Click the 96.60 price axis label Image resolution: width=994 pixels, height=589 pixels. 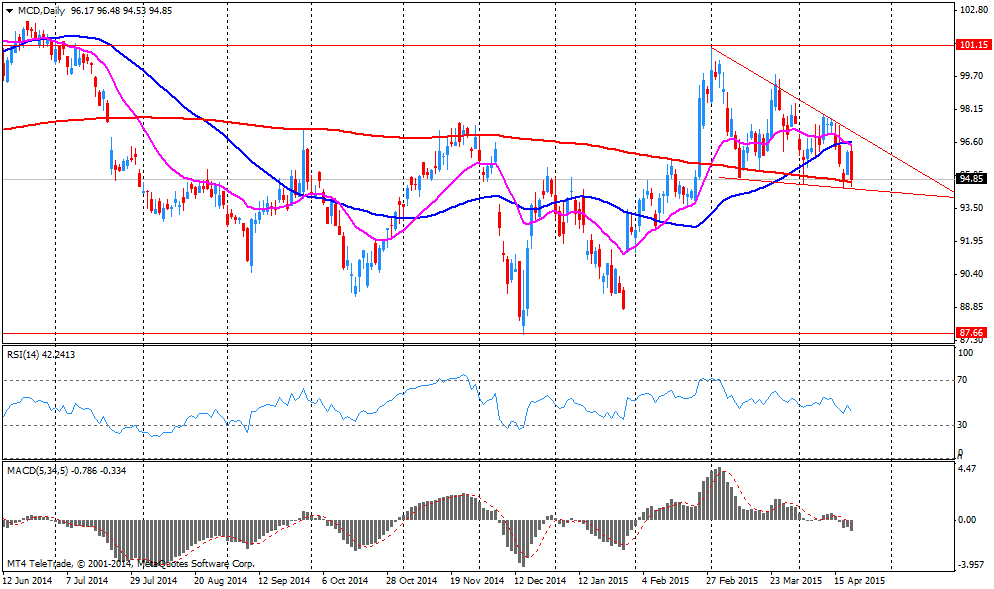[x=972, y=141]
